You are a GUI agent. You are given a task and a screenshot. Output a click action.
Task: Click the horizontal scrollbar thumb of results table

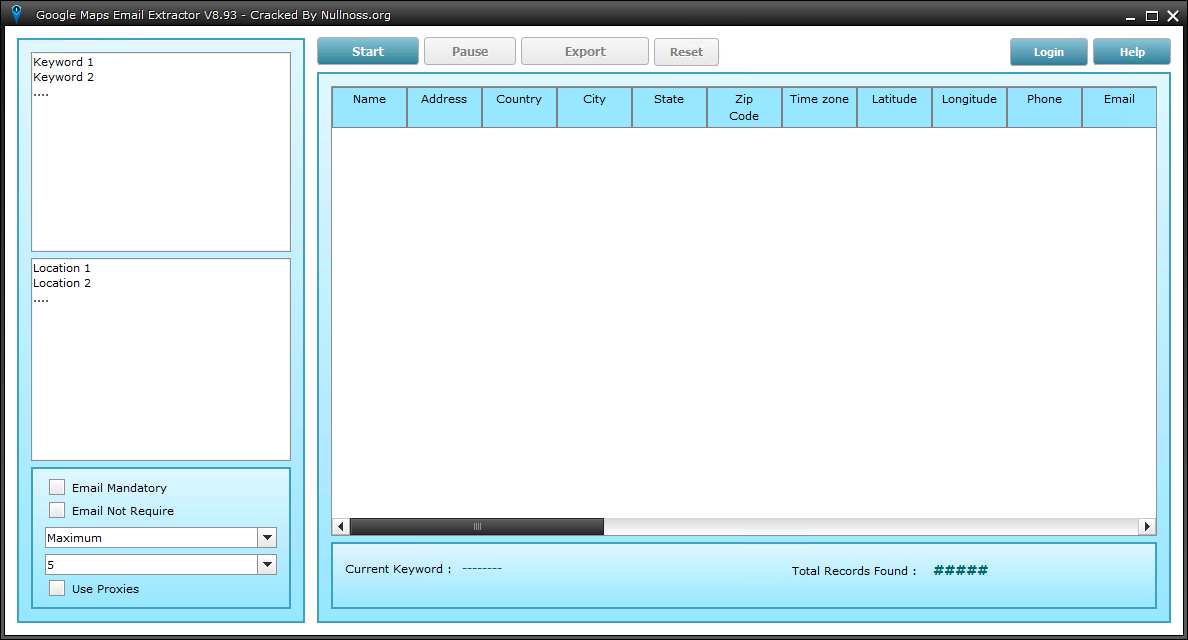(x=477, y=526)
